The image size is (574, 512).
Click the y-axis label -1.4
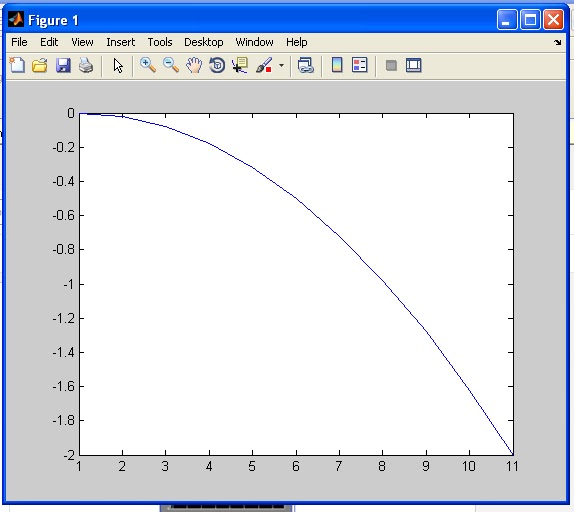pos(64,352)
